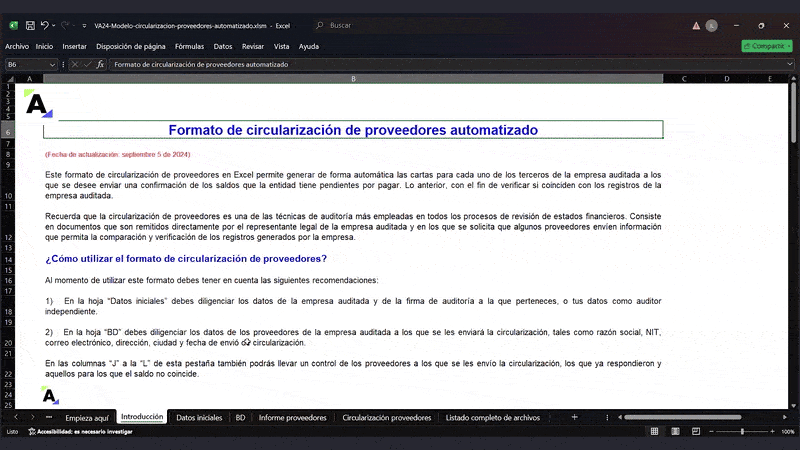
Task: Add a new sheet with plus icon
Action: click(x=574, y=417)
